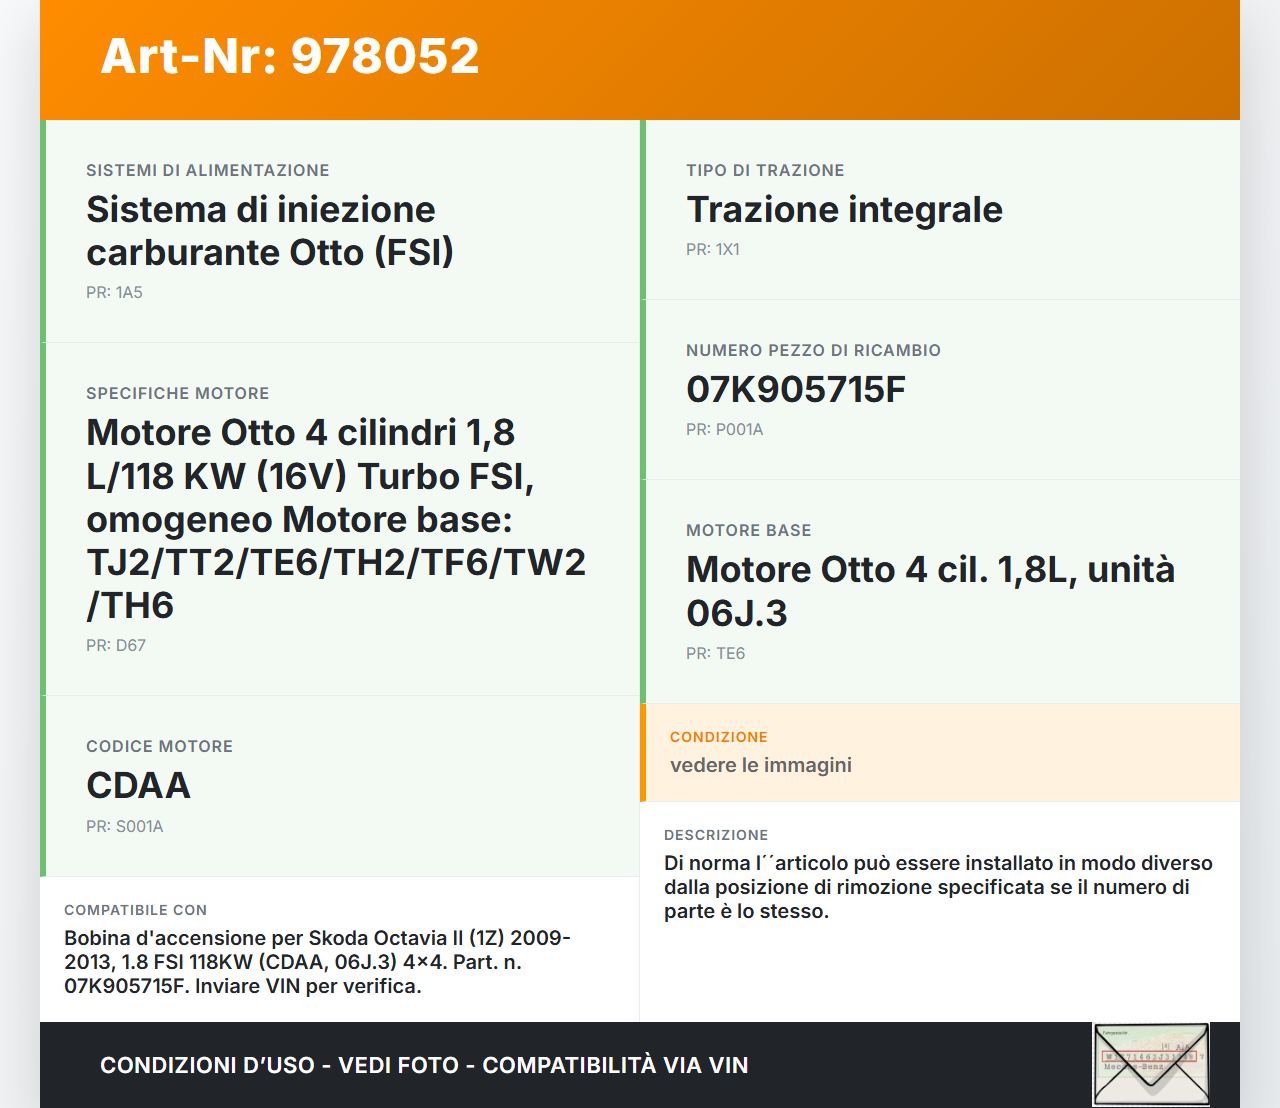Viewport: 1280px width, 1108px height.
Task: Click the COMPATIBILE CON Skoda Octavia paragraph
Action: click(x=317, y=962)
